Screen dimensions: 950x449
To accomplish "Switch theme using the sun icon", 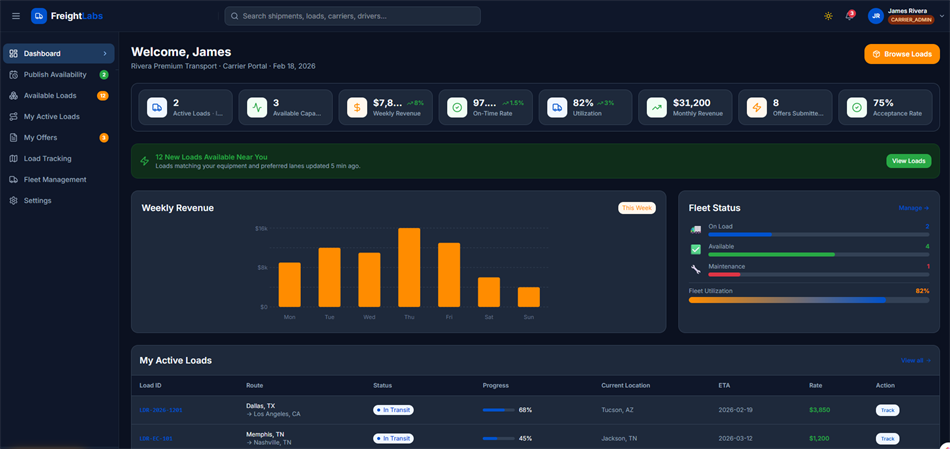I will 828,16.
